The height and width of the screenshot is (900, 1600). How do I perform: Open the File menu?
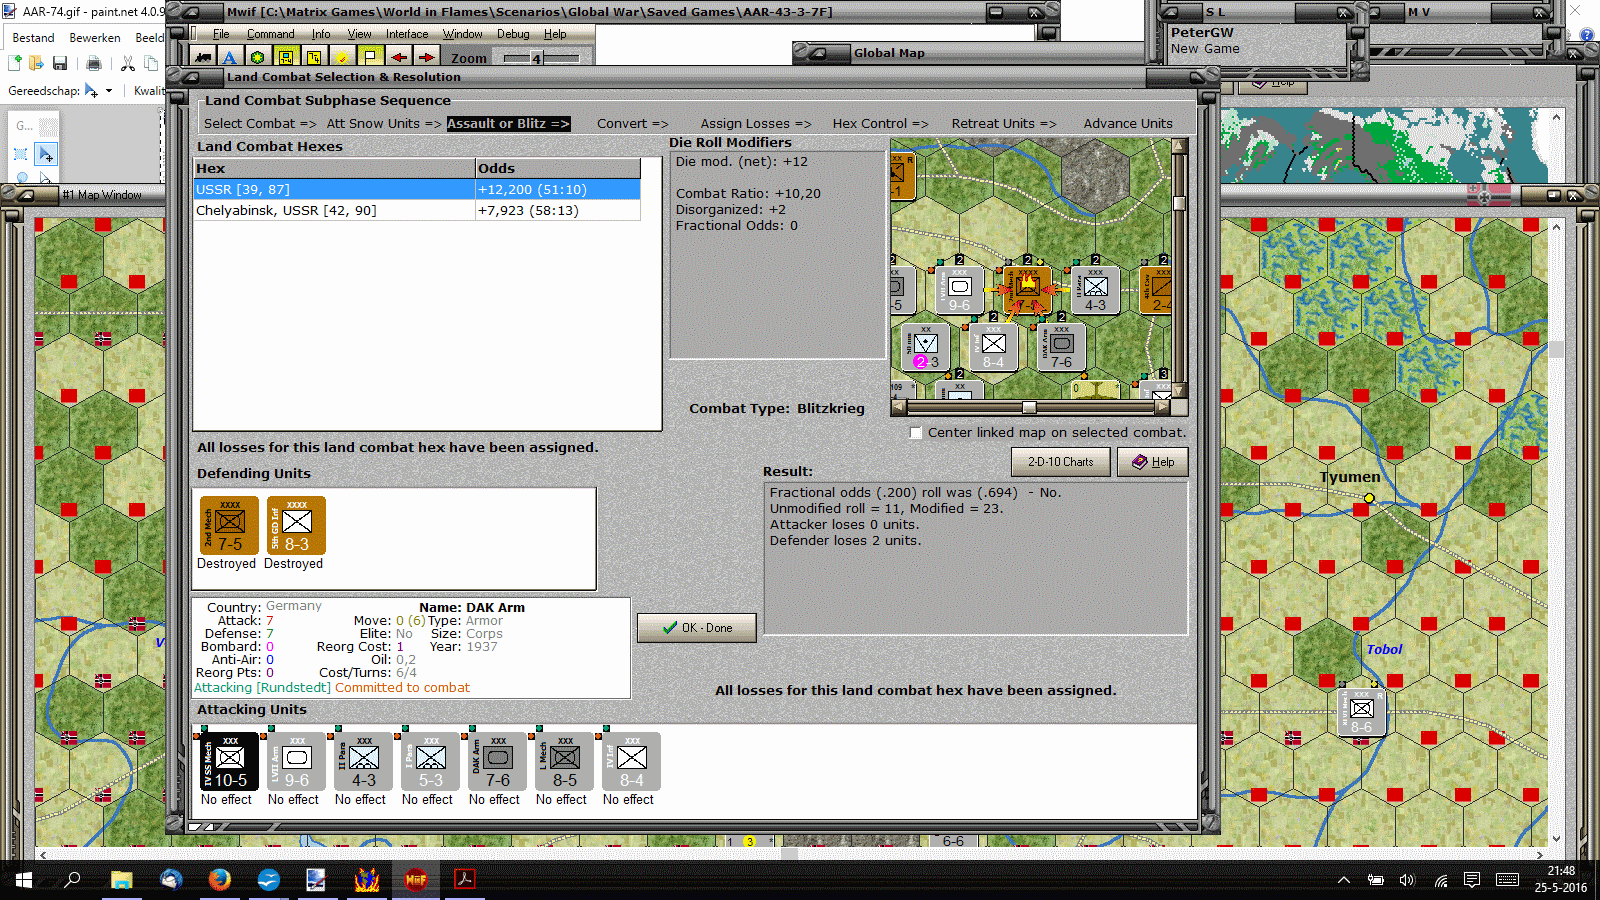[x=221, y=34]
